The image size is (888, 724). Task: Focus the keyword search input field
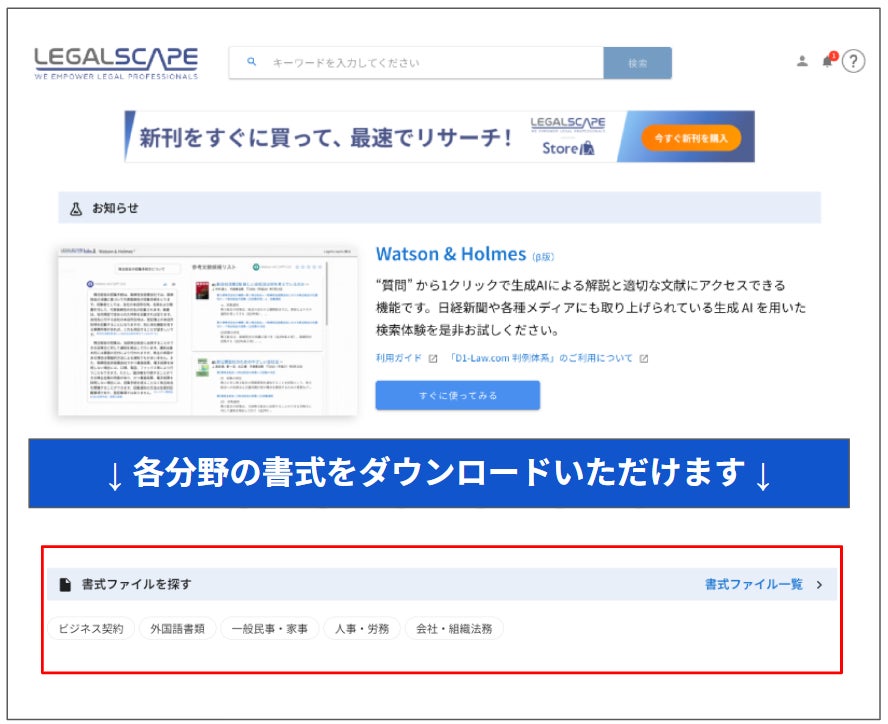pos(416,63)
